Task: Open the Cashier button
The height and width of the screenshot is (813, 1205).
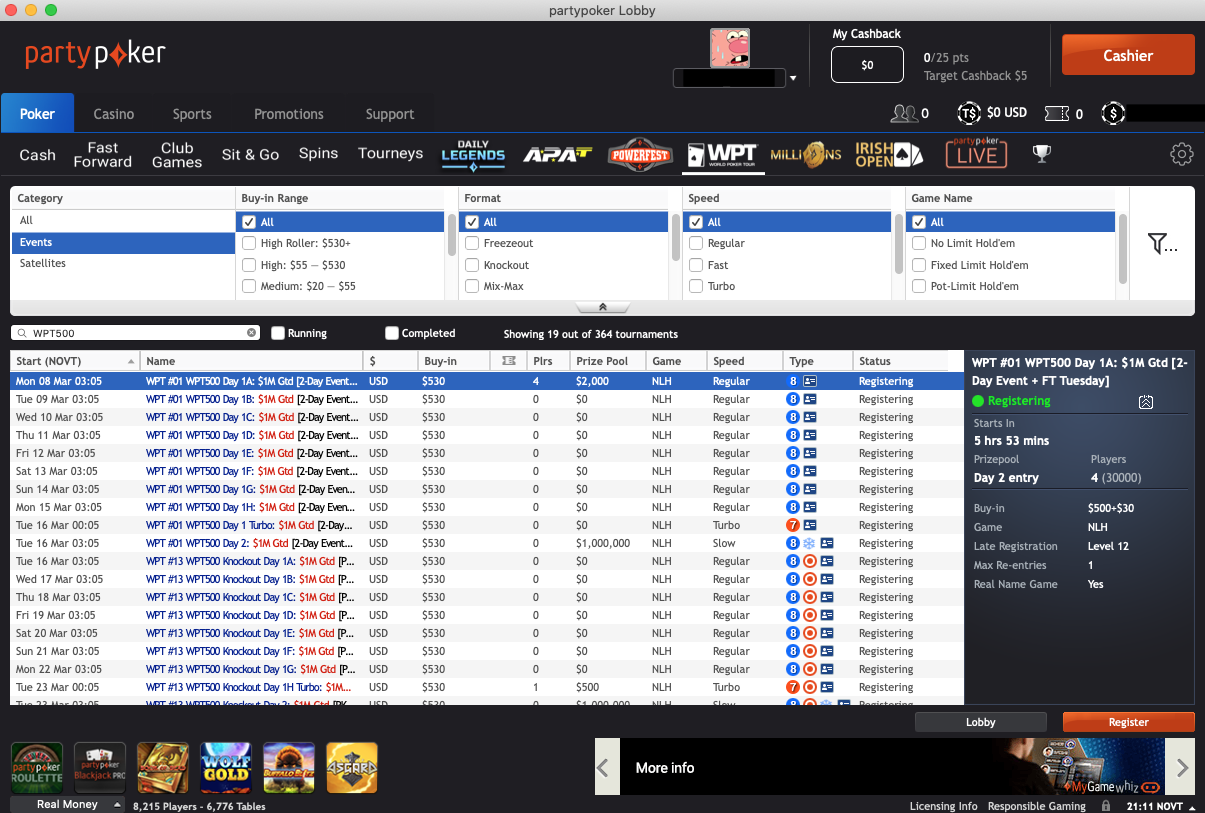Action: (1127, 56)
